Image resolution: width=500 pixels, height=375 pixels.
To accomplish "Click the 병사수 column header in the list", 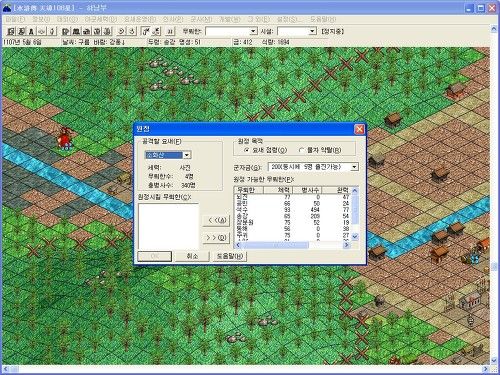I will (x=307, y=190).
